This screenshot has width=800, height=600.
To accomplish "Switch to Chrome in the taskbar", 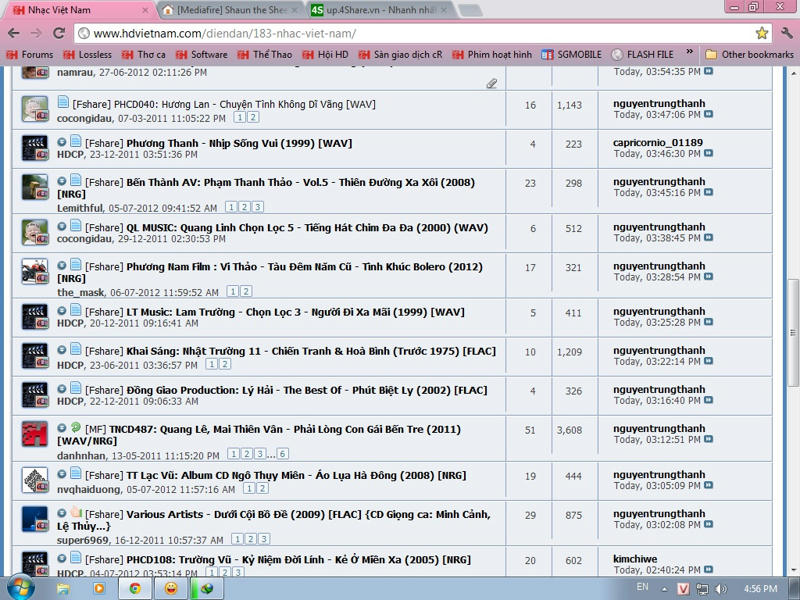I will pos(135,589).
